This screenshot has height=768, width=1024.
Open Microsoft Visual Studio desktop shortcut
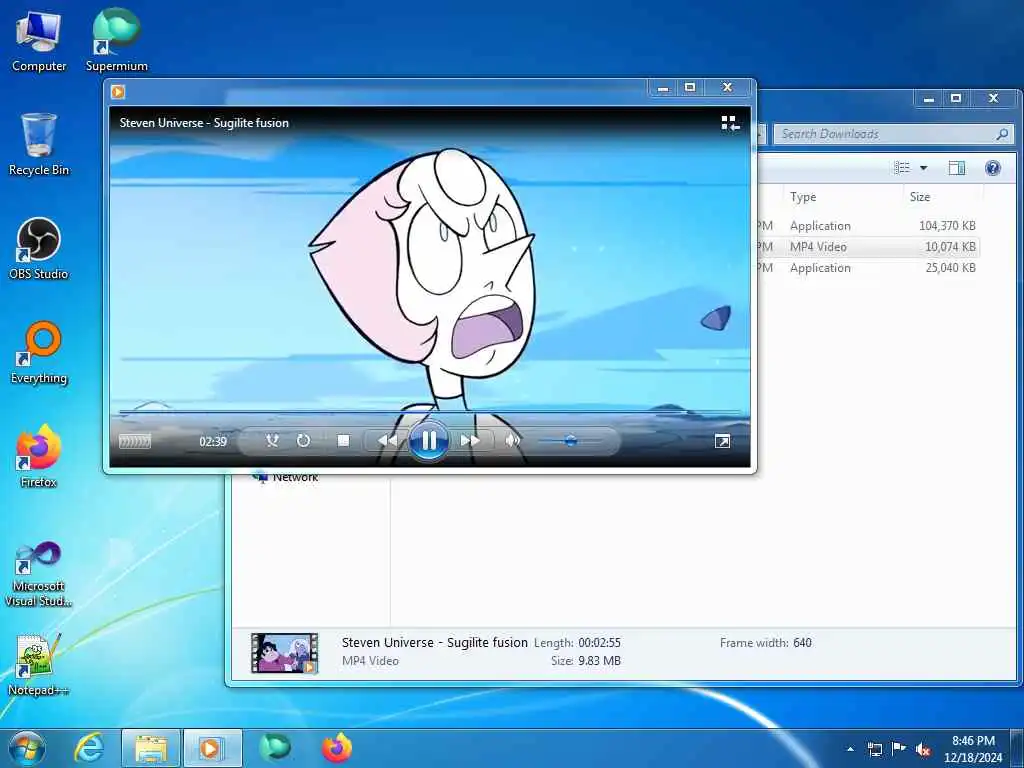[x=39, y=574]
